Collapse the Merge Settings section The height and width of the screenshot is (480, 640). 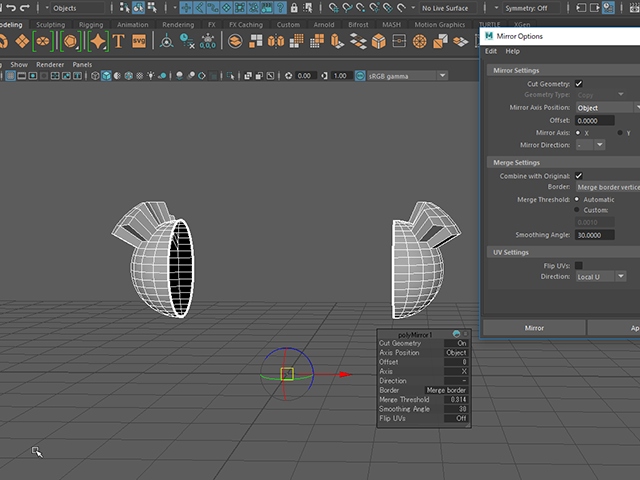[x=564, y=162]
